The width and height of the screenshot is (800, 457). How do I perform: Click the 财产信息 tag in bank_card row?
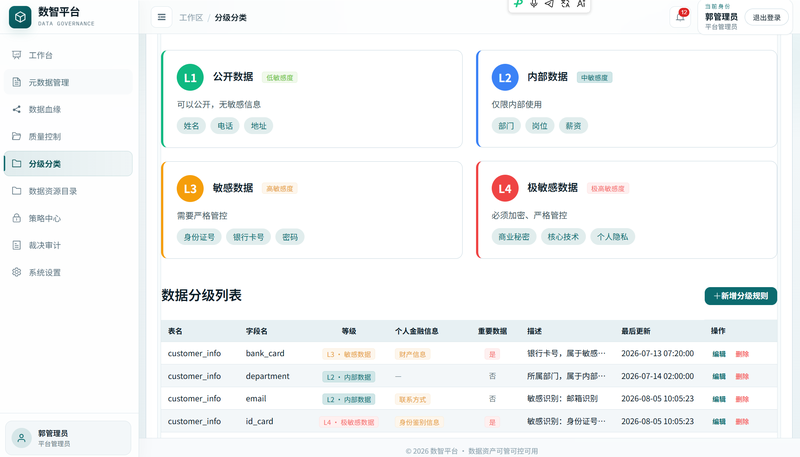(x=413, y=354)
